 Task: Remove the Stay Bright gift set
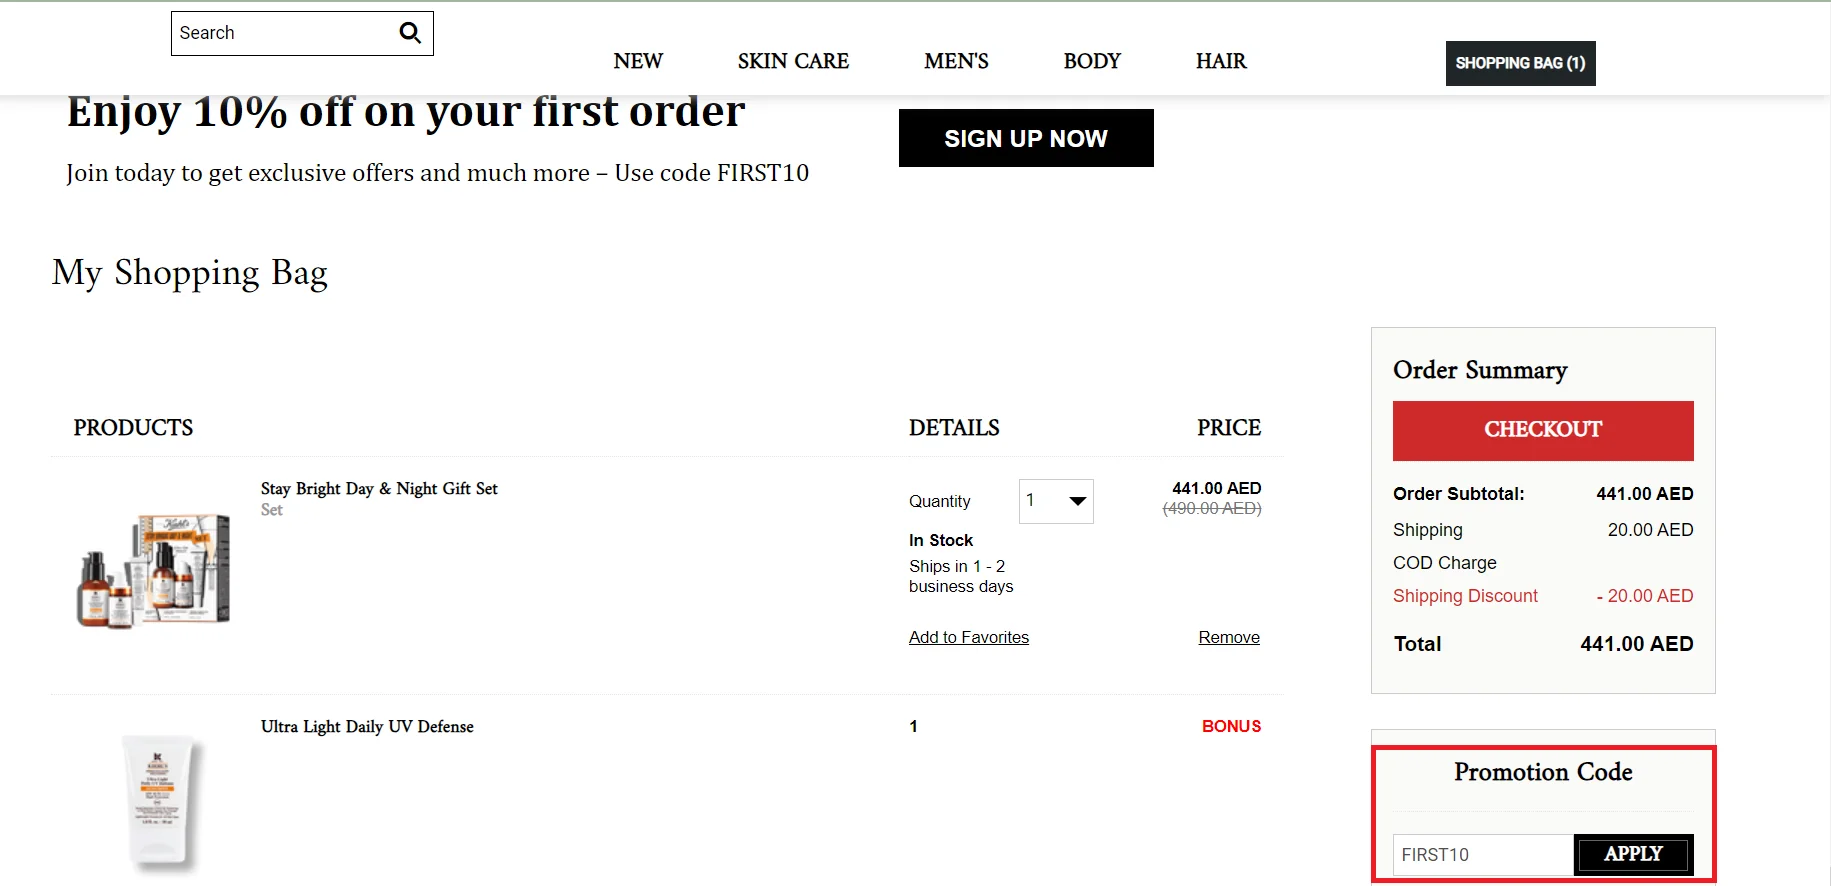point(1228,637)
